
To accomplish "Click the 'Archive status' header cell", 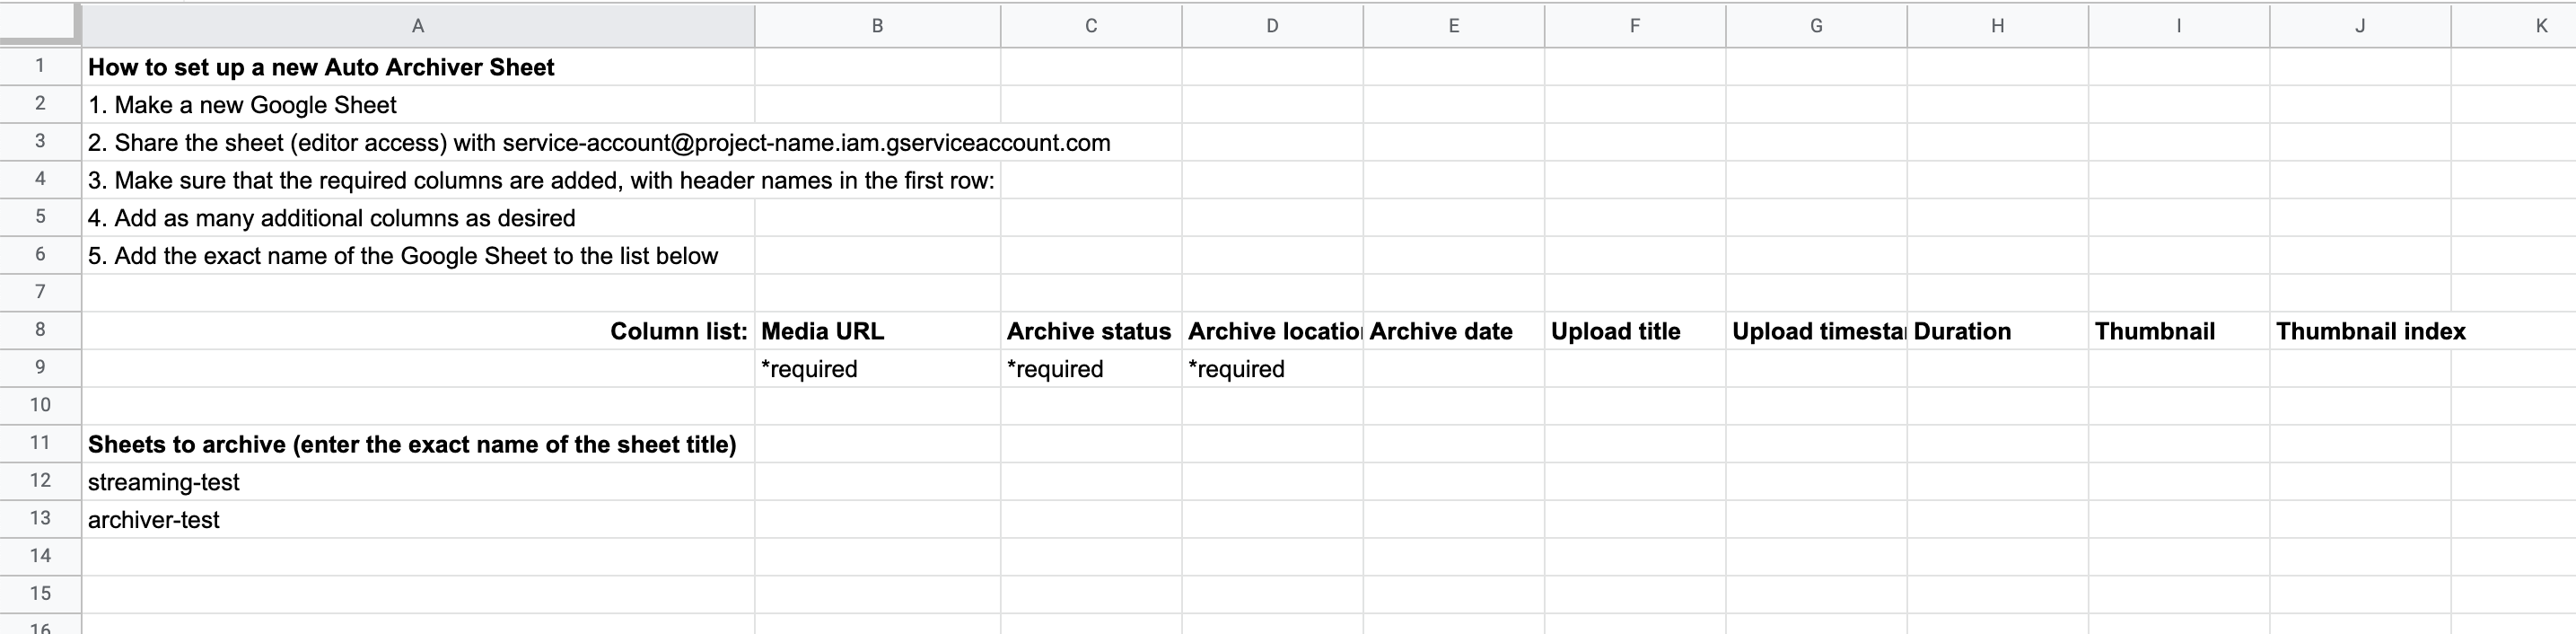I will (1089, 330).
